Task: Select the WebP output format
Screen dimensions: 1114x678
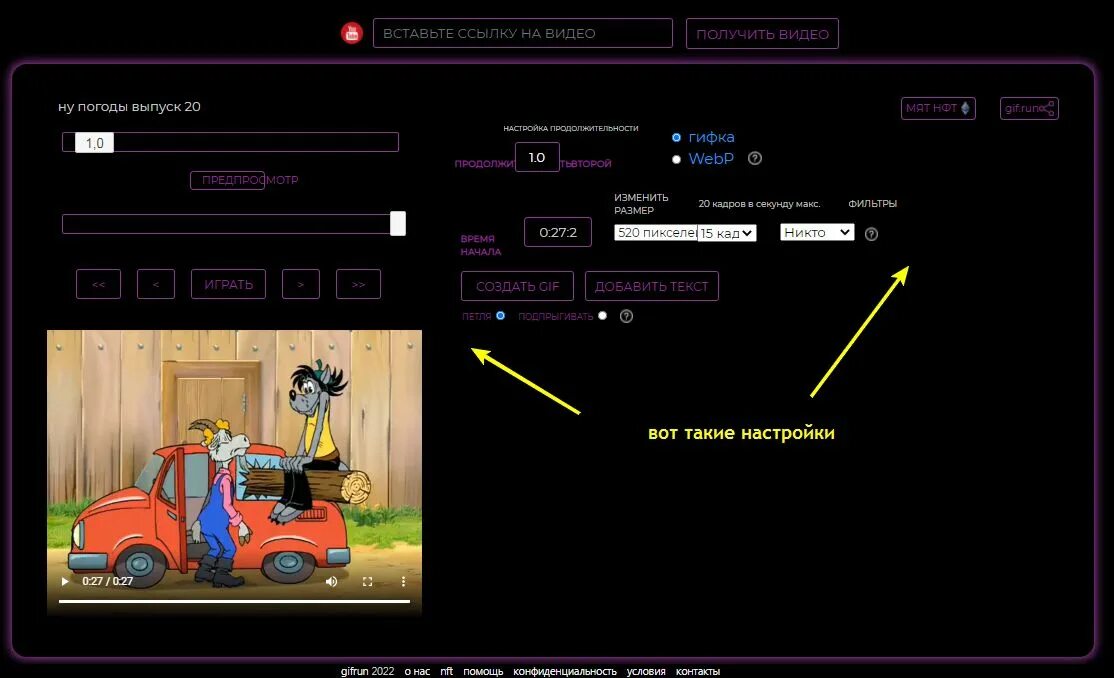Action: click(x=676, y=158)
